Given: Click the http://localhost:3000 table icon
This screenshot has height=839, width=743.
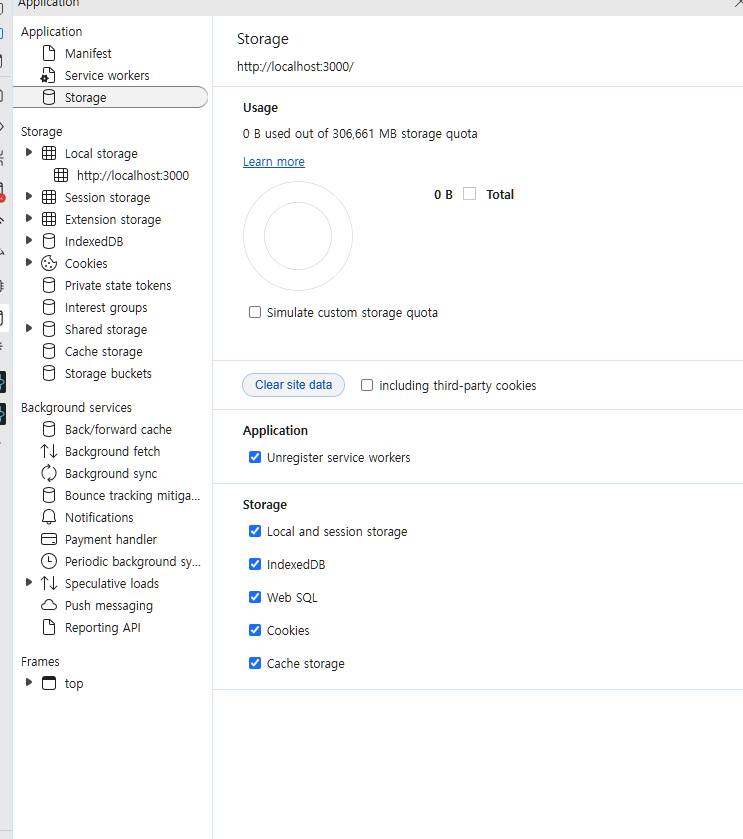Looking at the screenshot, I should point(61,175).
